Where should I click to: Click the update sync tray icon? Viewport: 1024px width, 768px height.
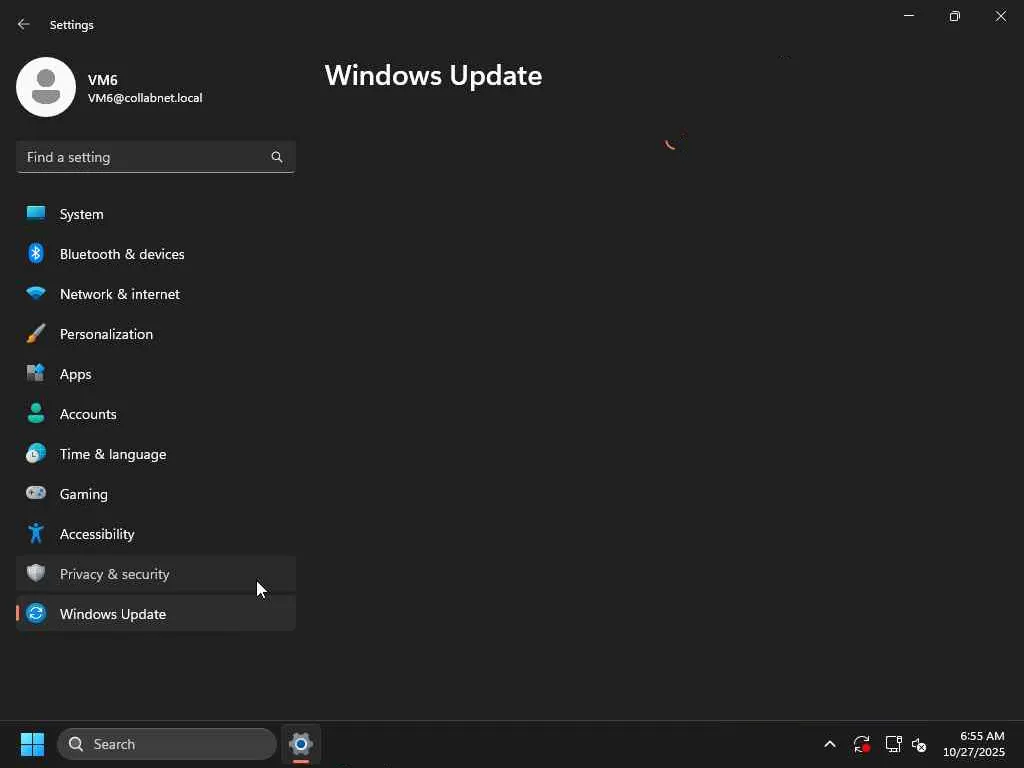862,744
